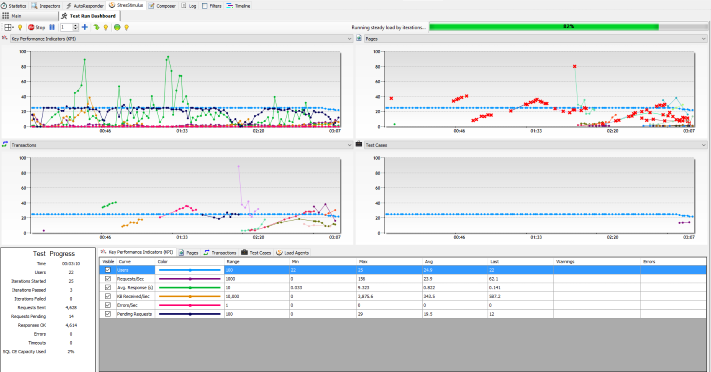Click Pages icon beside top-right chart dropdown
Screen dimensions: 711x372
point(359,38)
